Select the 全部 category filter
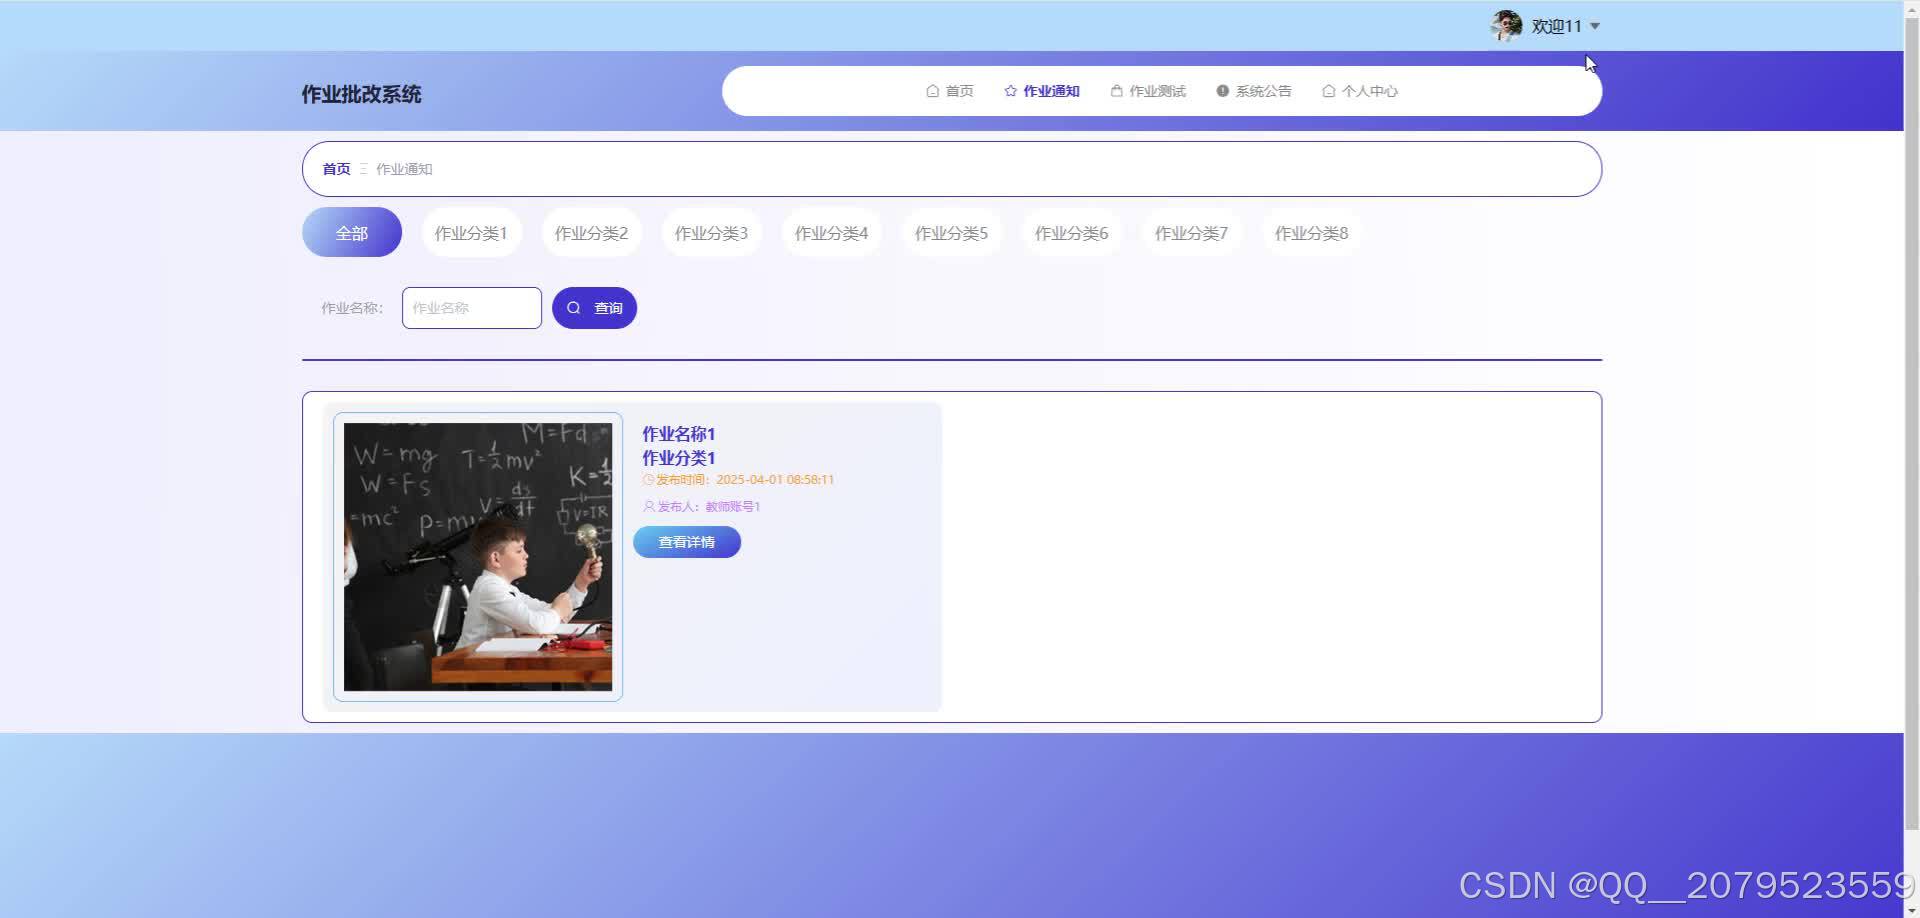Viewport: 1920px width, 918px height. [352, 232]
